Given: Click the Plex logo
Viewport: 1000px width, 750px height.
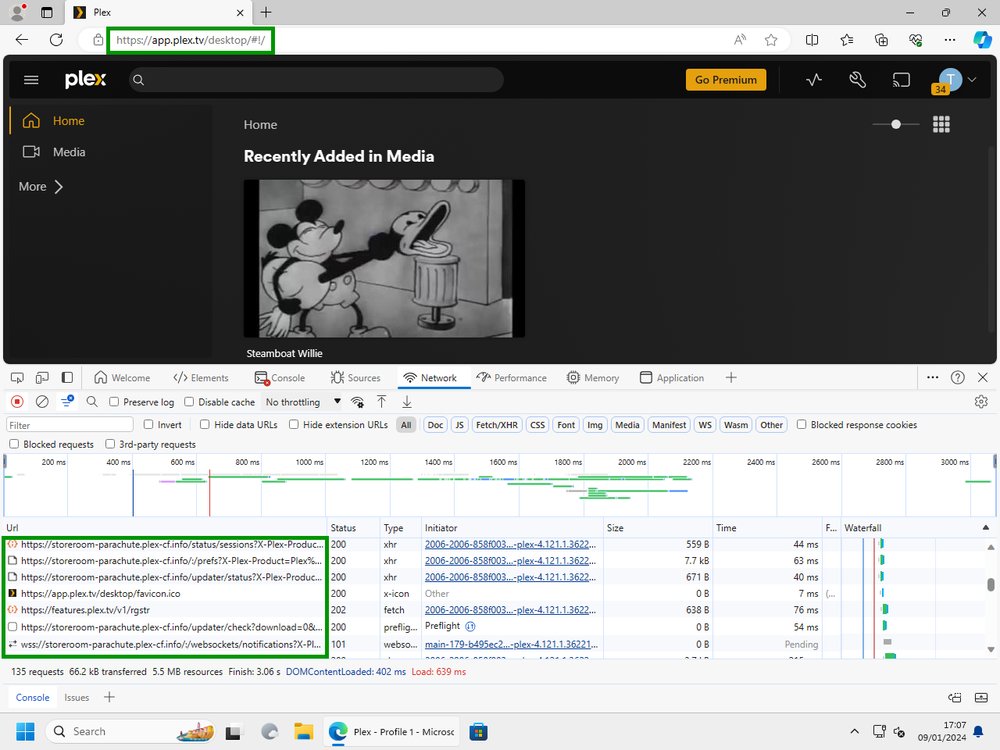Looking at the screenshot, I should tap(85, 79).
